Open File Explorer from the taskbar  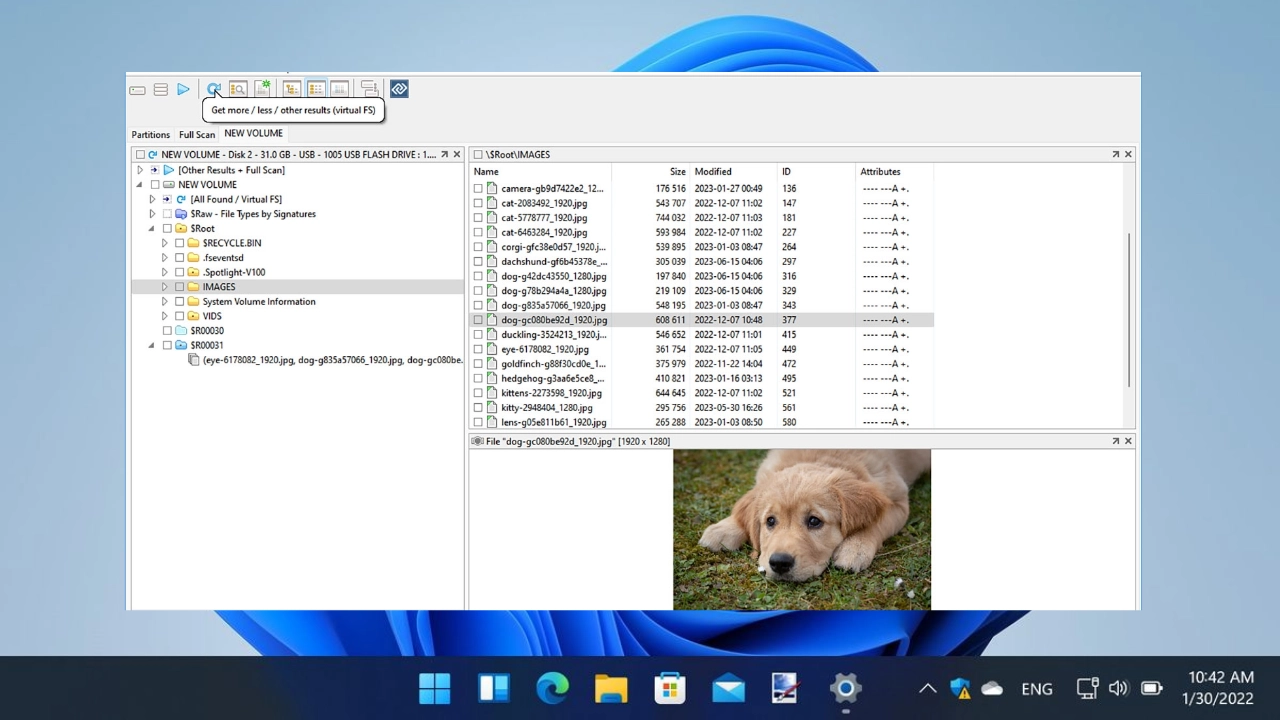611,688
